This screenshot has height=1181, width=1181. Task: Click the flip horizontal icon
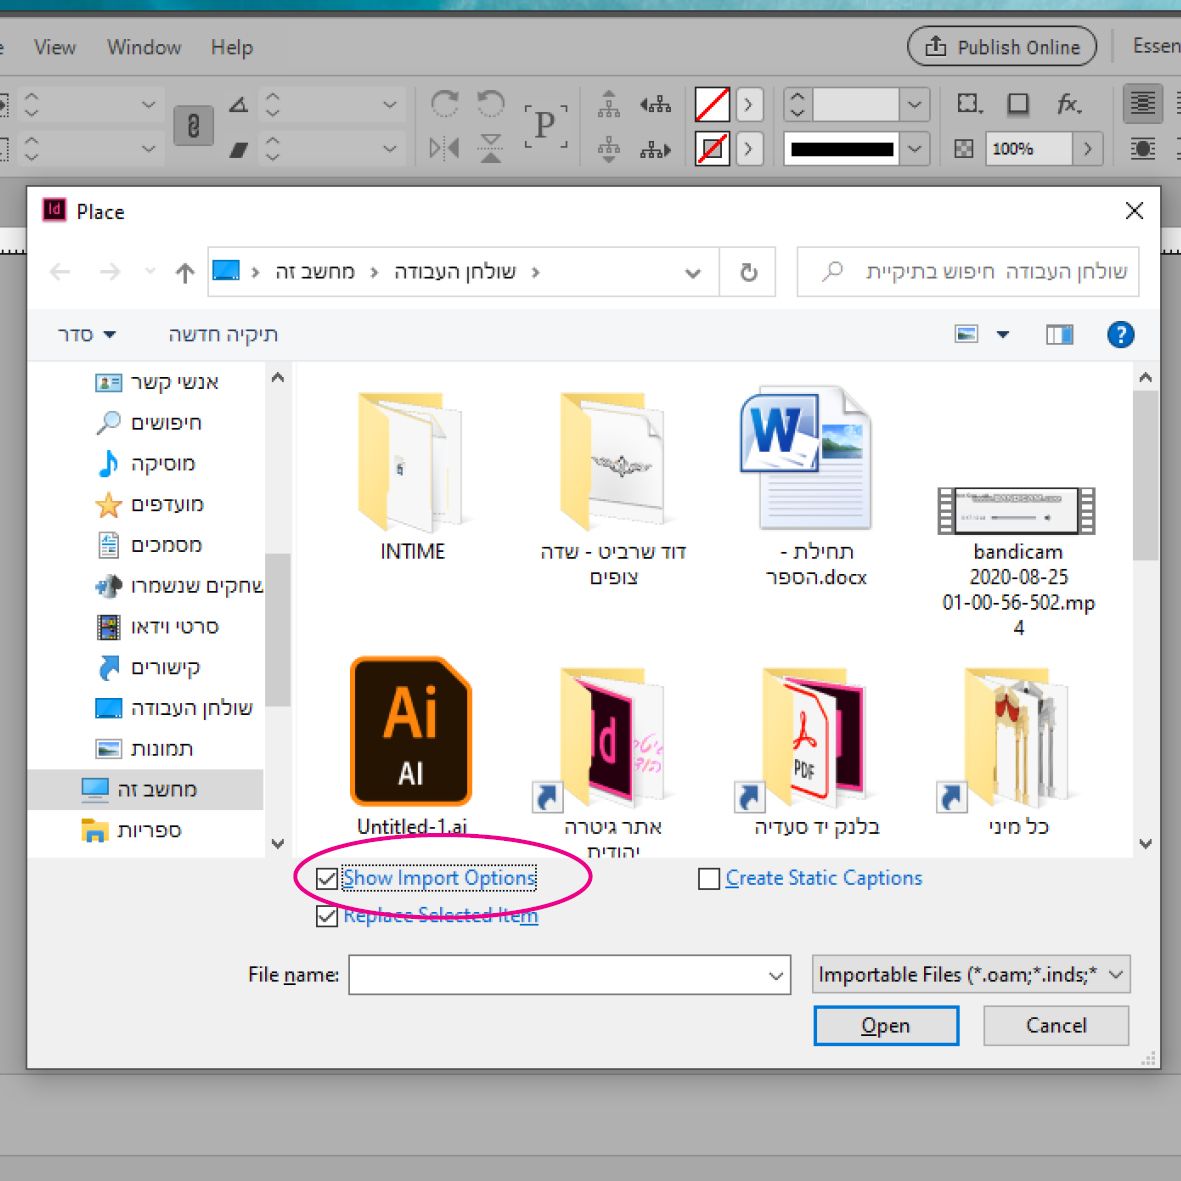pyautogui.click(x=444, y=148)
